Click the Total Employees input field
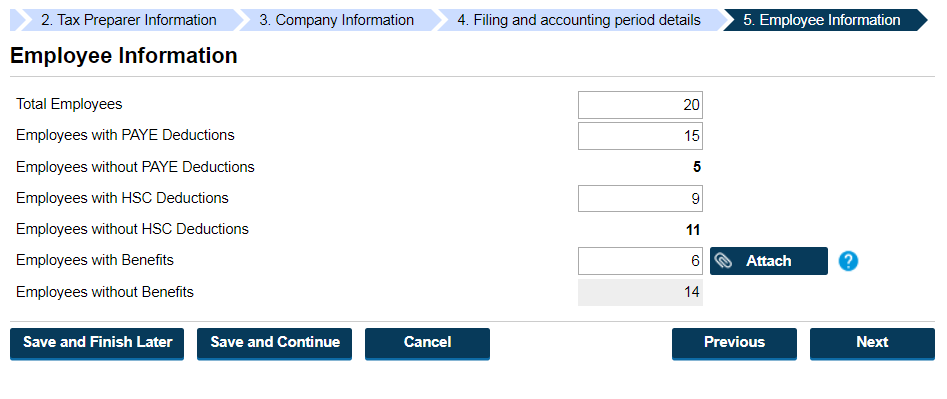This screenshot has width=947, height=399. tap(640, 105)
